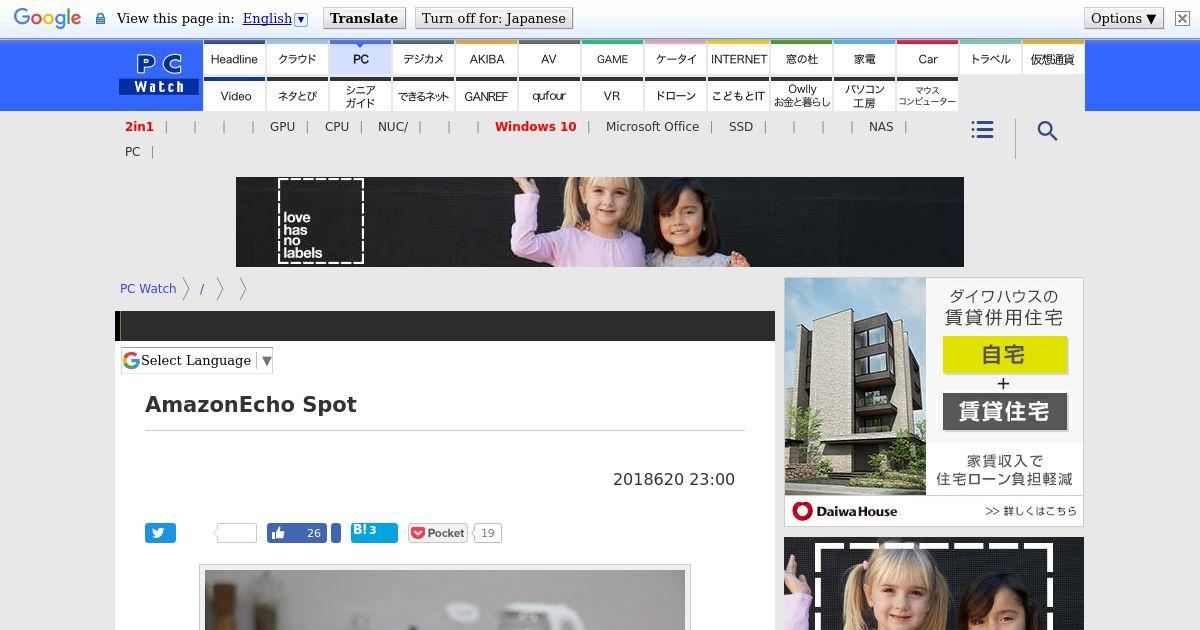The height and width of the screenshot is (630, 1200).
Task: Open the Car tab
Action: tap(928, 58)
